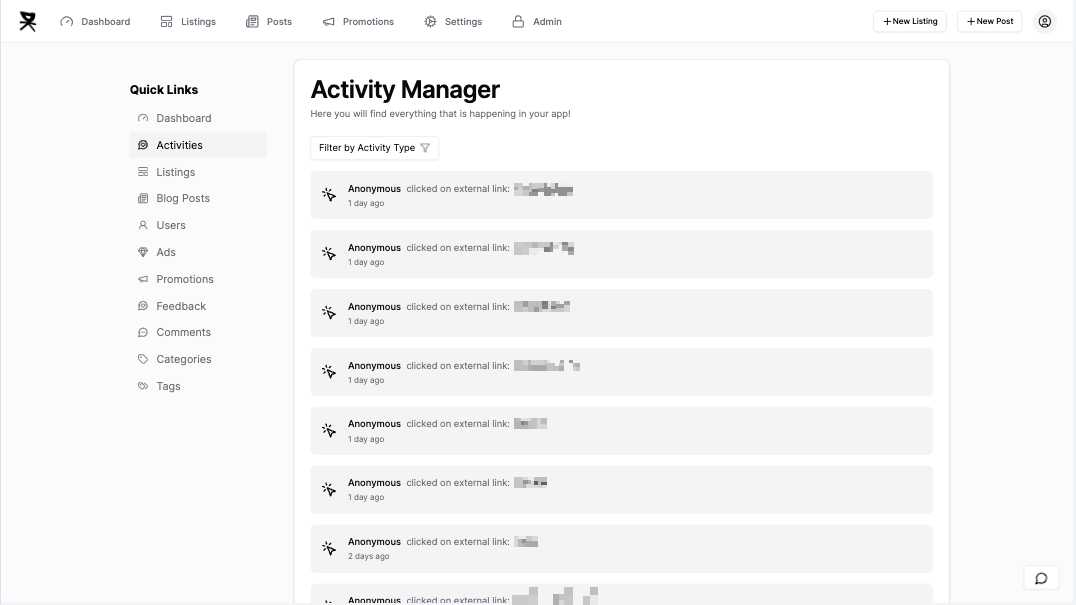1076x605 pixels.
Task: Click the gauge icon in top navigation
Action: click(x=67, y=21)
